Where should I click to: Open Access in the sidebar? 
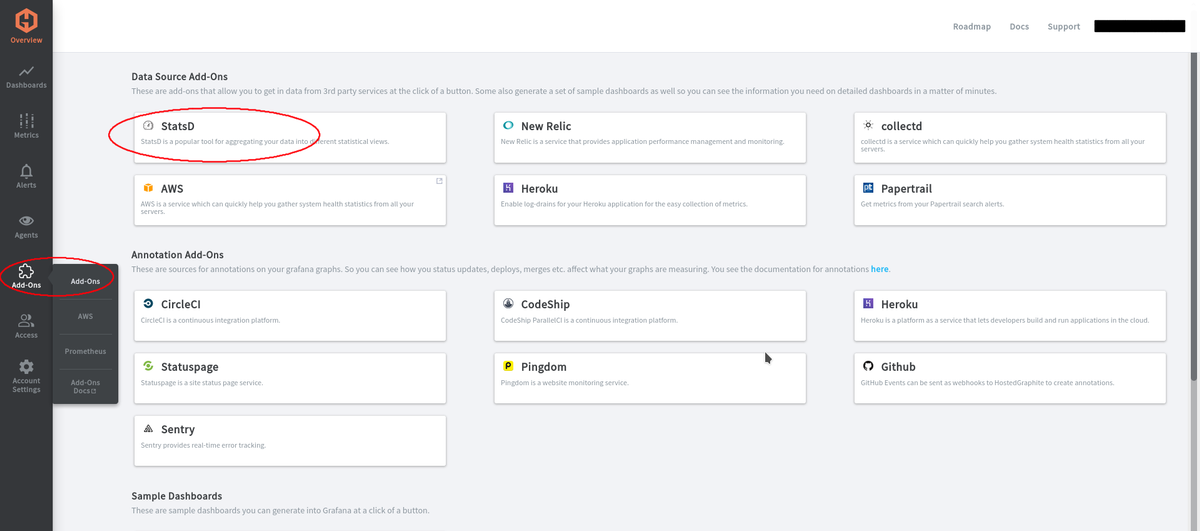[26, 326]
